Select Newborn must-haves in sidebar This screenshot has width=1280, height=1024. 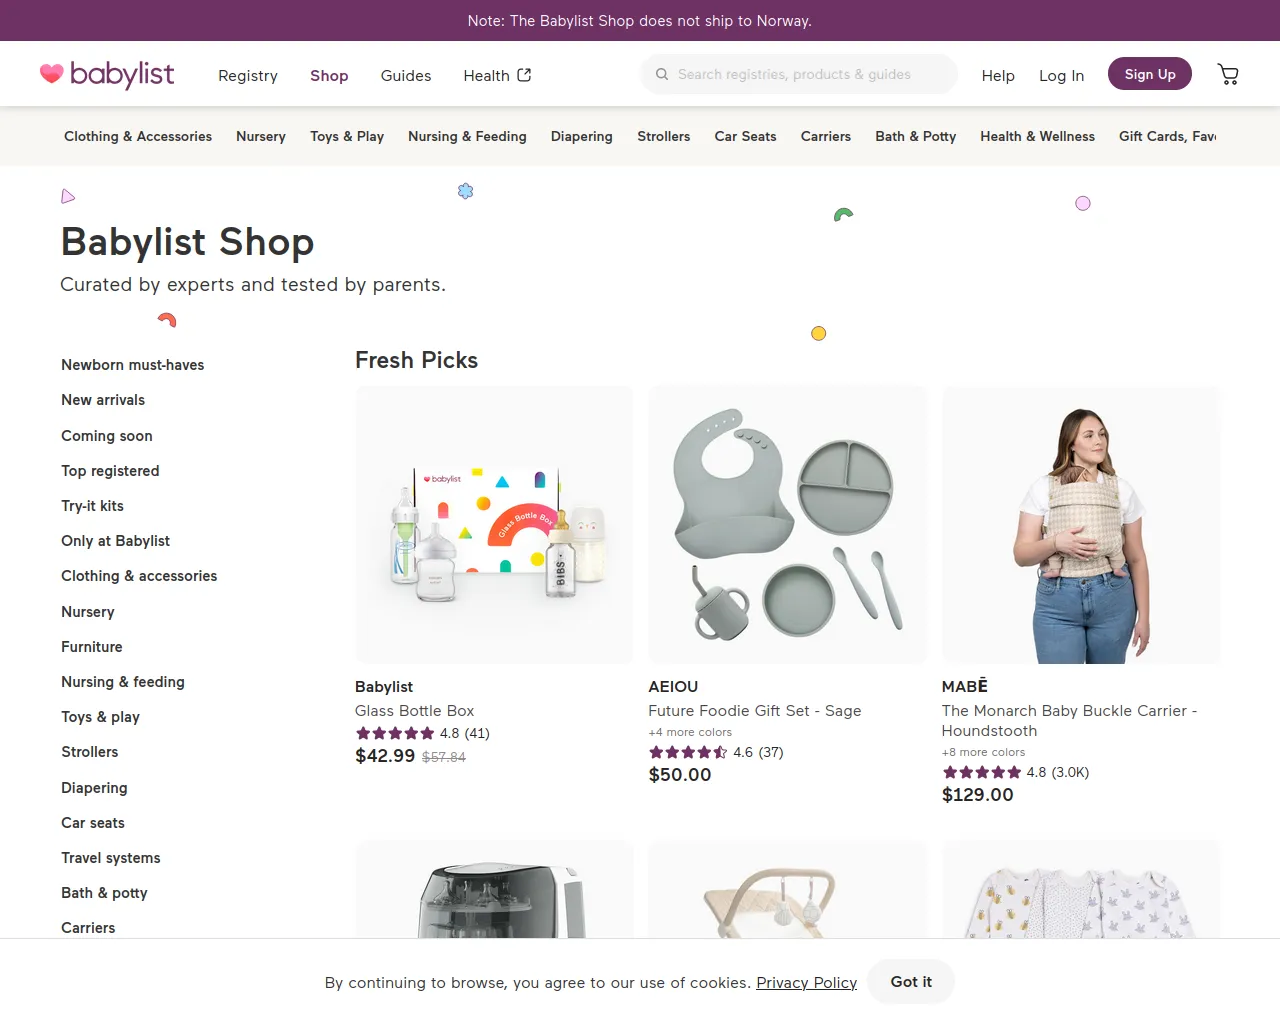pos(132,365)
